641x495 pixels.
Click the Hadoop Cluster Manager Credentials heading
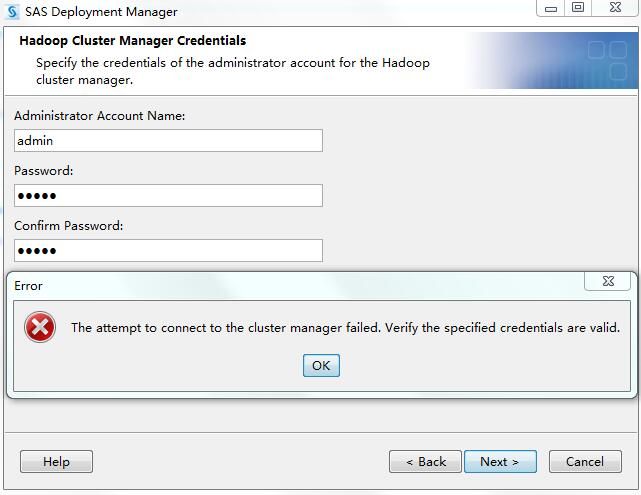133,41
